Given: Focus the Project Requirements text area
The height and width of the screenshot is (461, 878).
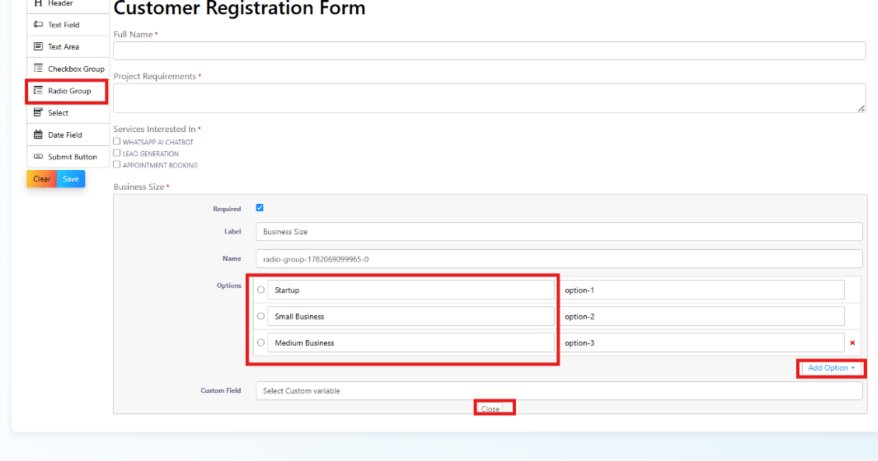Looking at the screenshot, I should [x=489, y=98].
